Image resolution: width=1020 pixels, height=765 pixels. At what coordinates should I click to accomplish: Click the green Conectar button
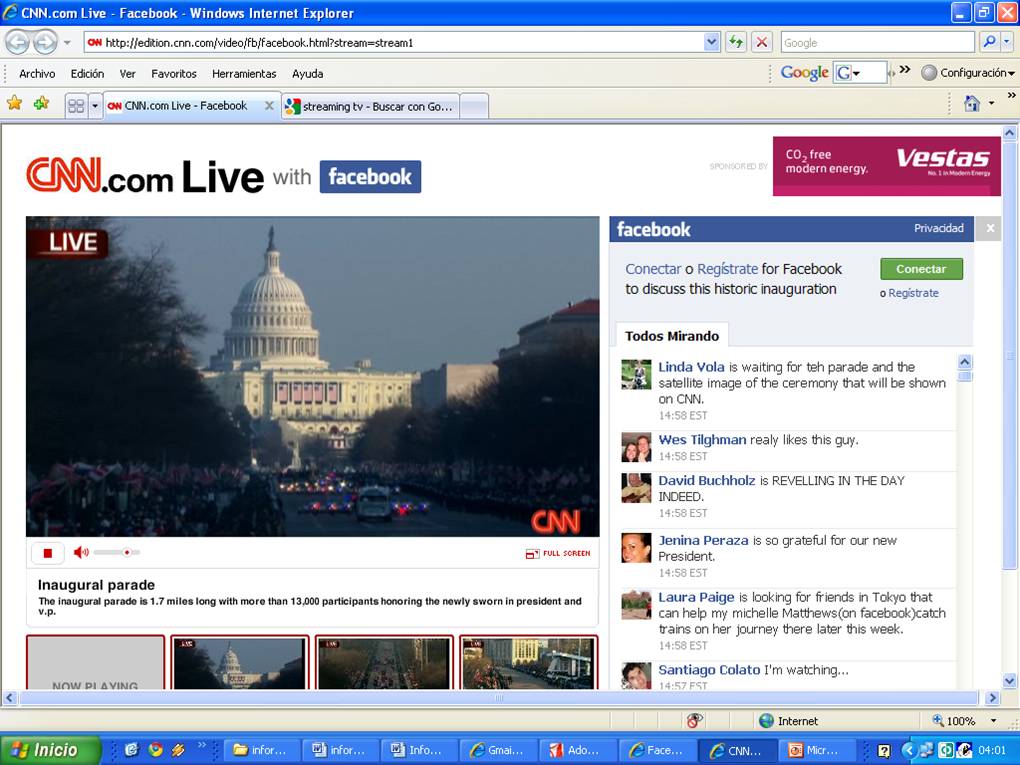[921, 269]
